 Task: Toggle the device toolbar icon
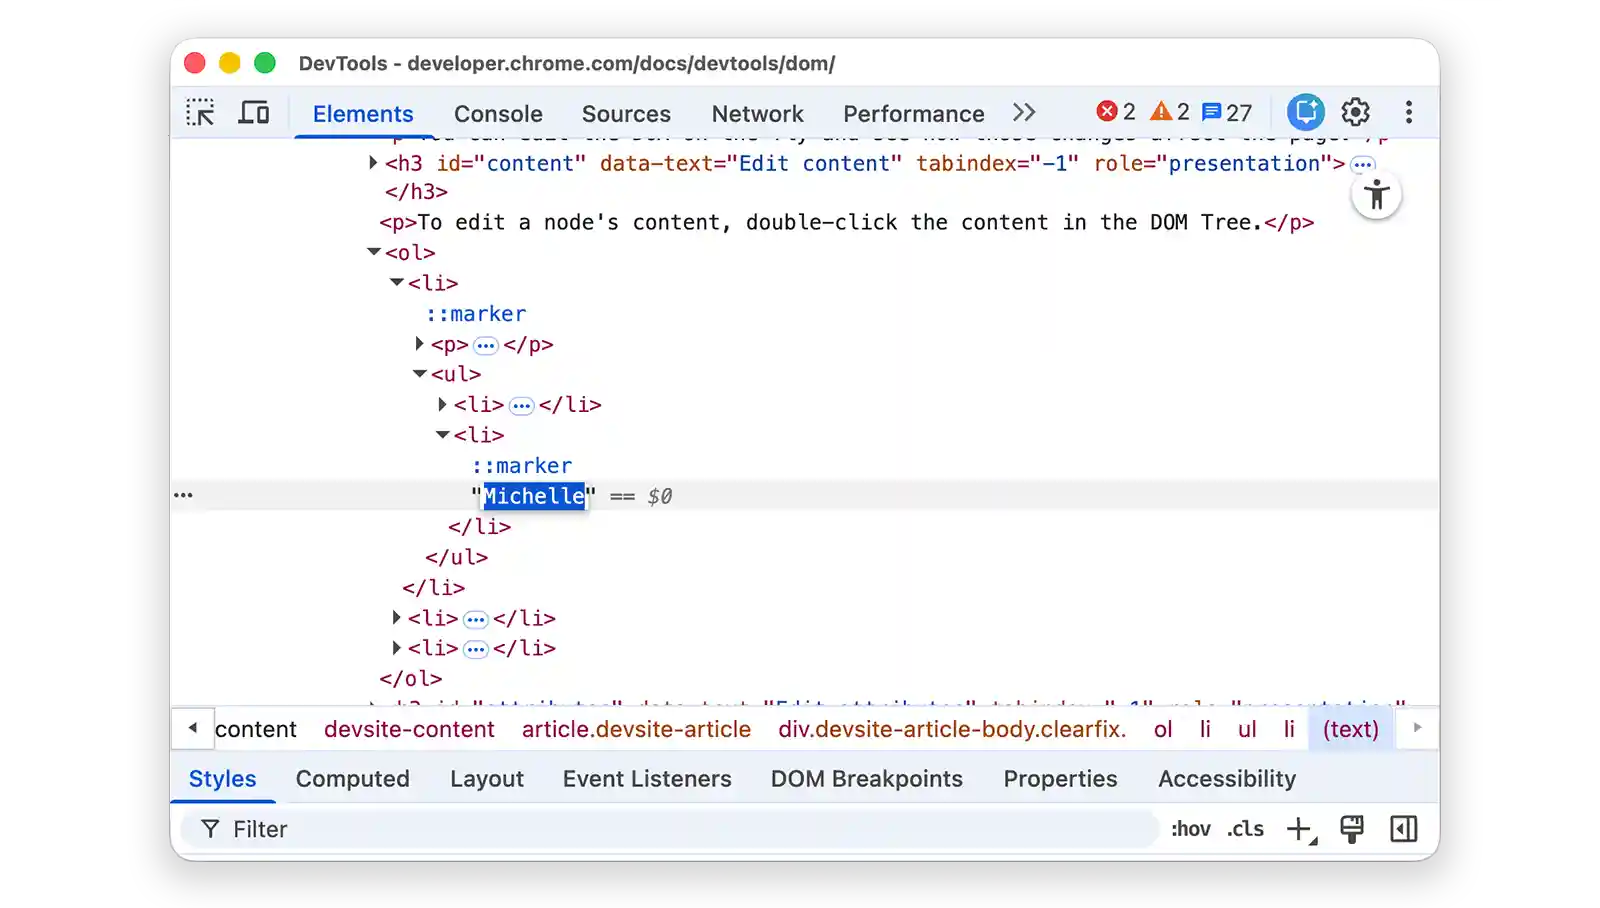click(254, 113)
